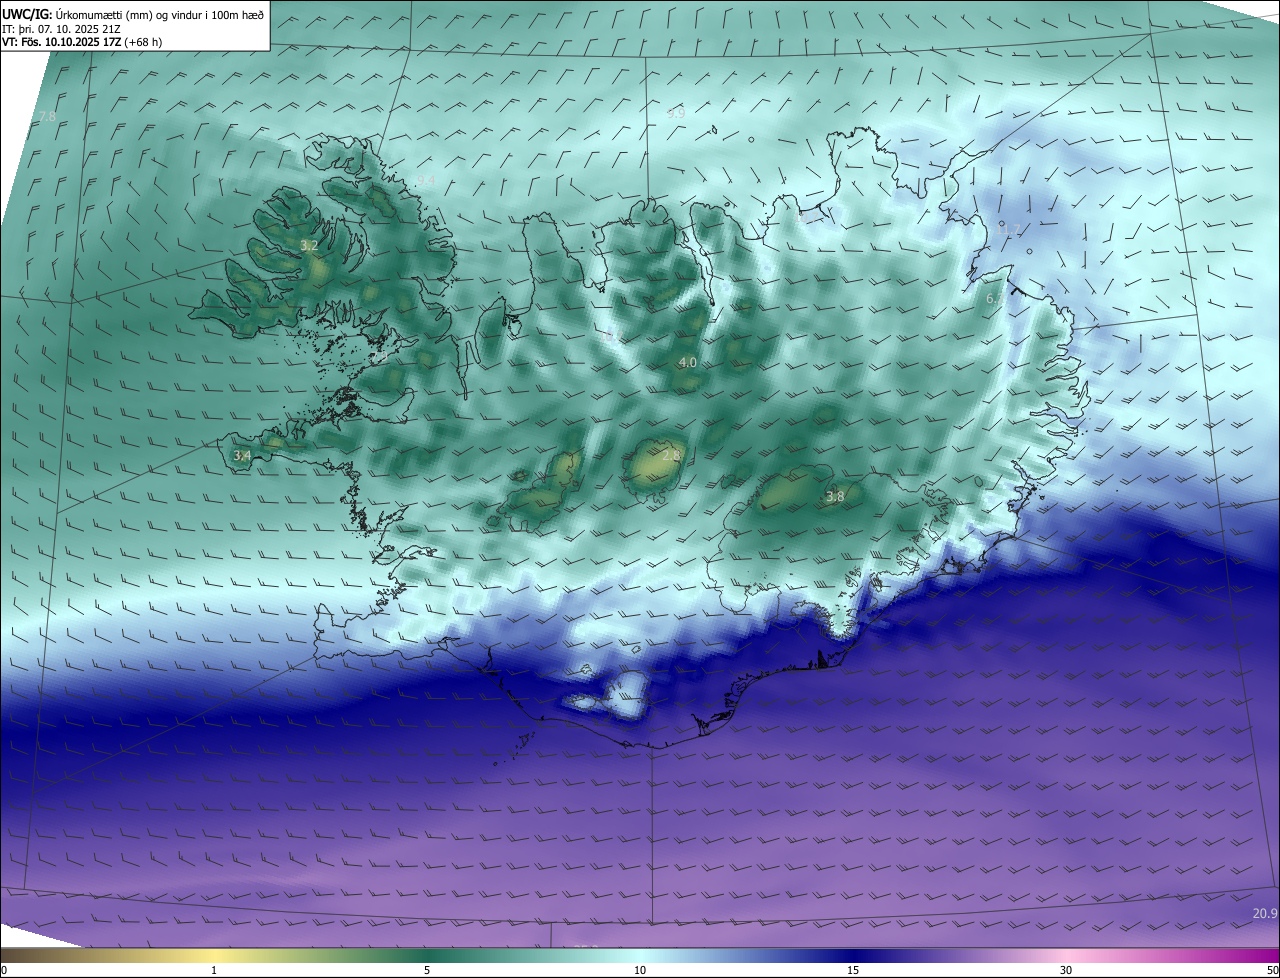Click the 5 tick on the color scale

(x=427, y=970)
